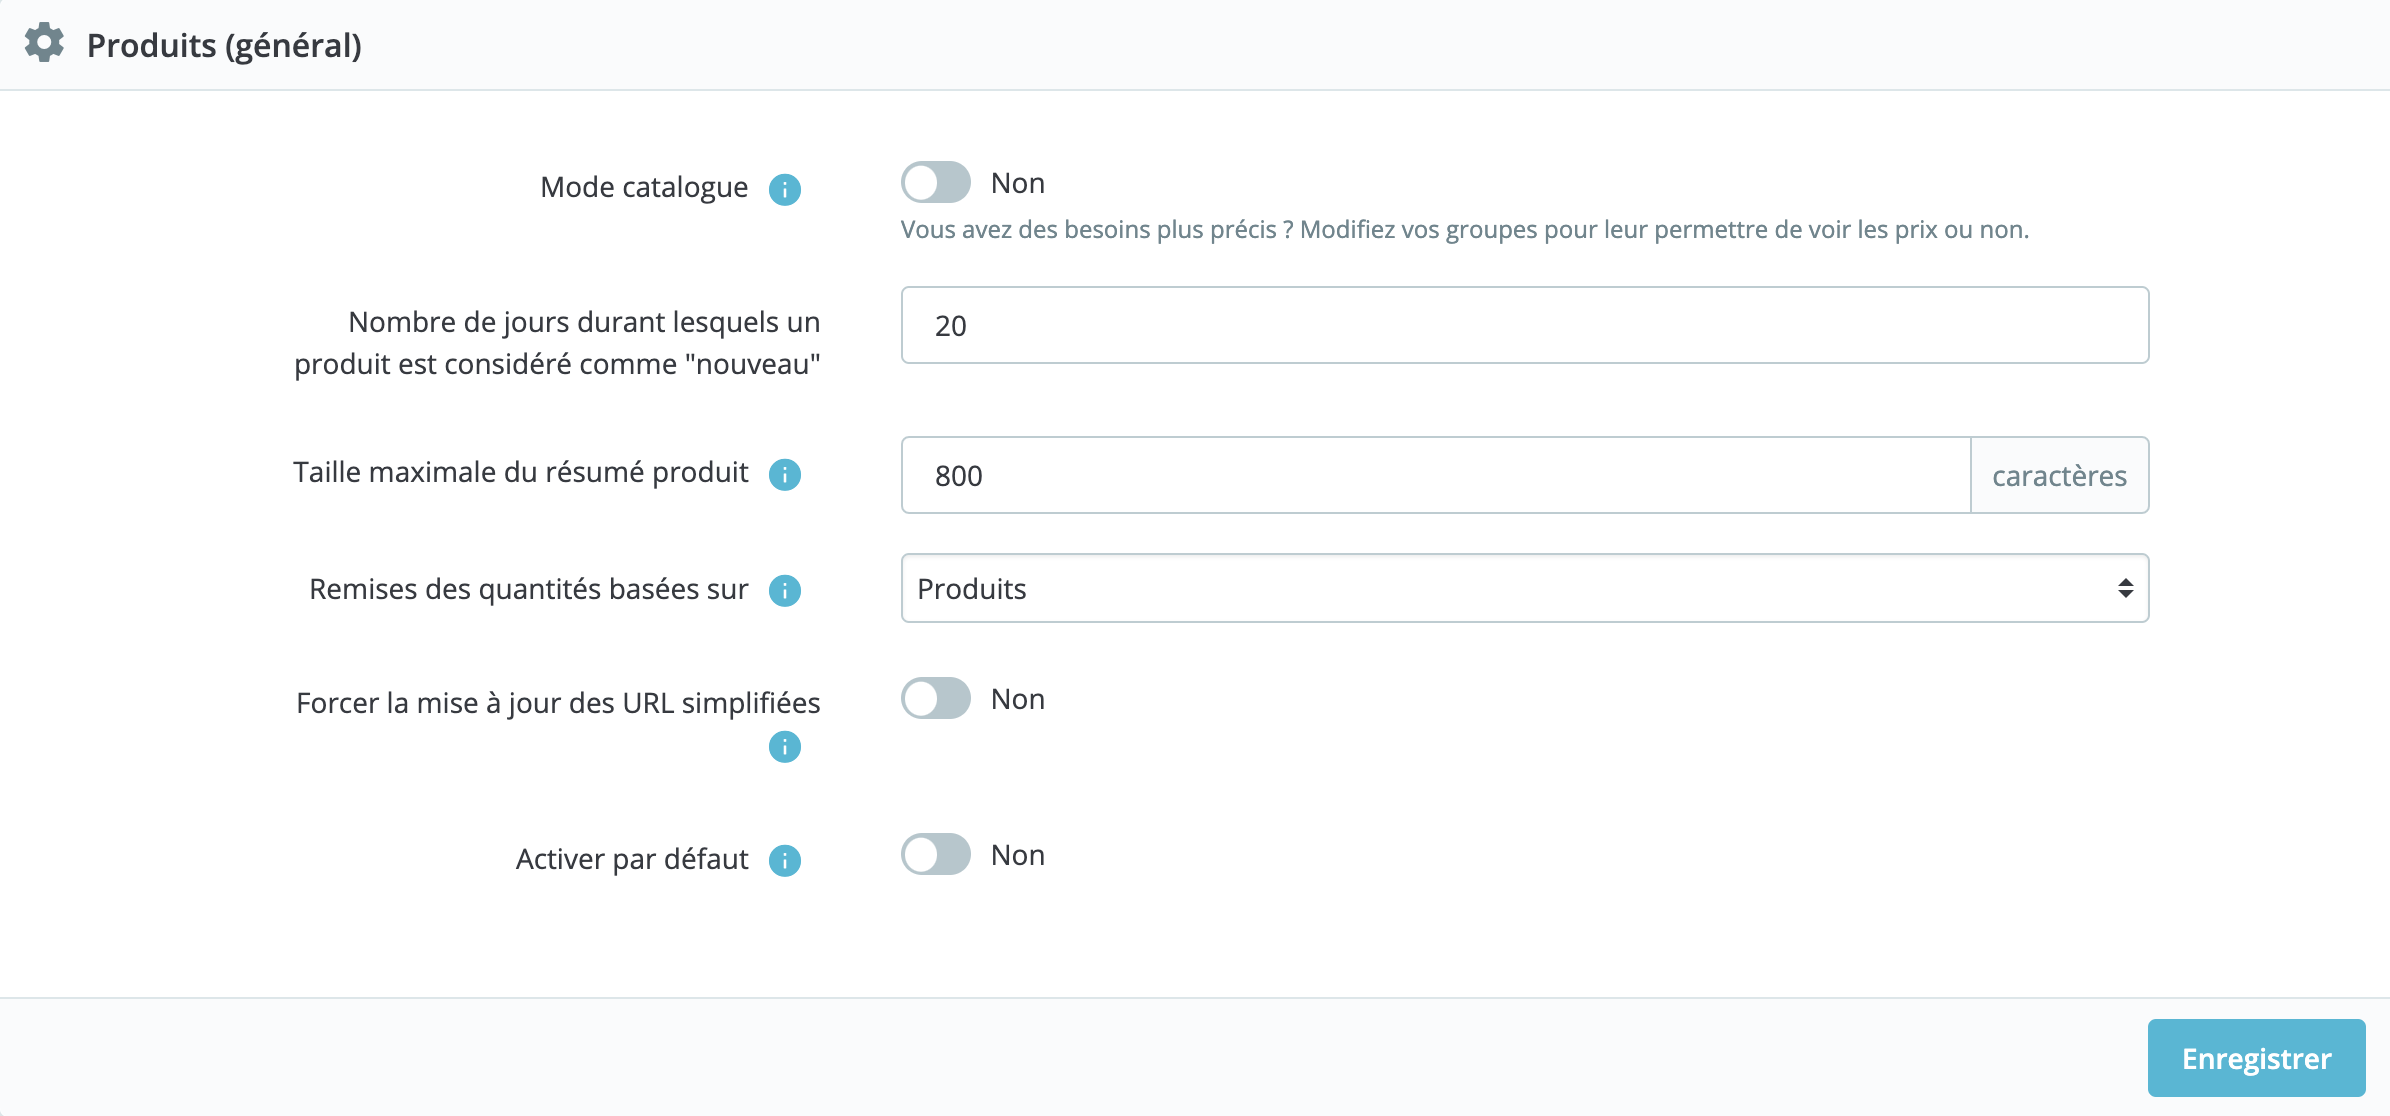
Task: Click the dropdown arrows on the Produits select
Action: [x=2126, y=589]
